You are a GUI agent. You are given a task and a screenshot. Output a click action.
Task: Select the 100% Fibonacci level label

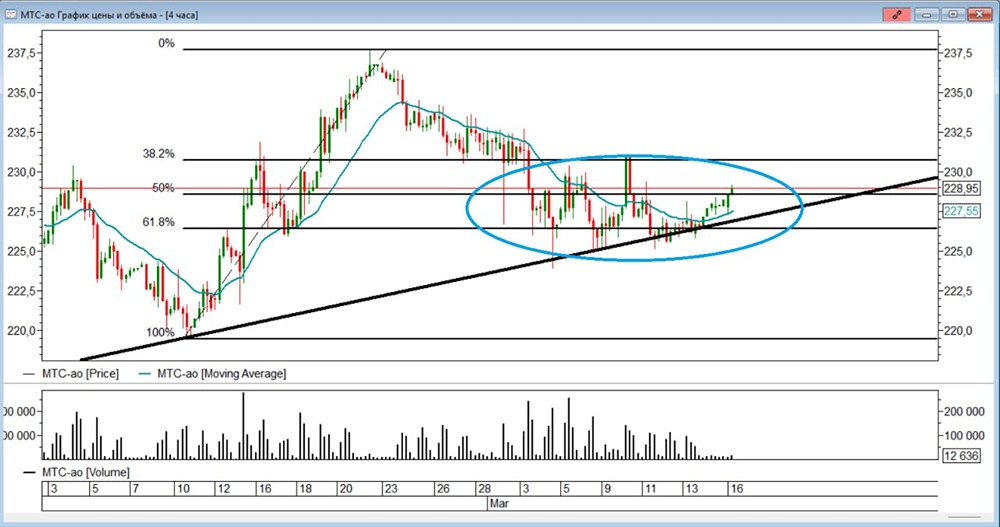(160, 332)
